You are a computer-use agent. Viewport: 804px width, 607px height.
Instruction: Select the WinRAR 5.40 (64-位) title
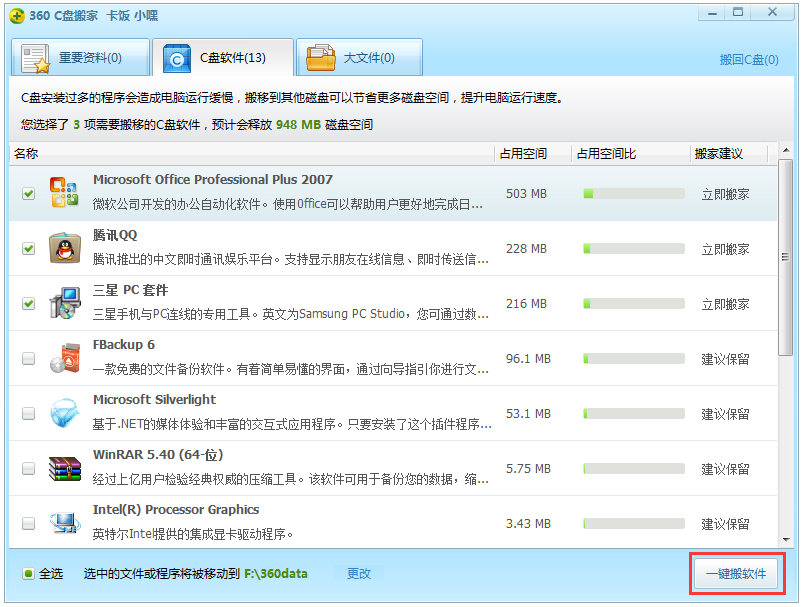pyautogui.click(x=158, y=455)
